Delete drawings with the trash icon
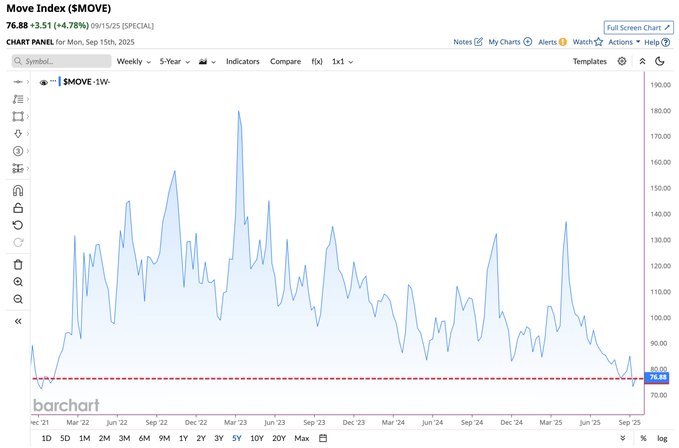The width and height of the screenshot is (679, 448). [18, 264]
